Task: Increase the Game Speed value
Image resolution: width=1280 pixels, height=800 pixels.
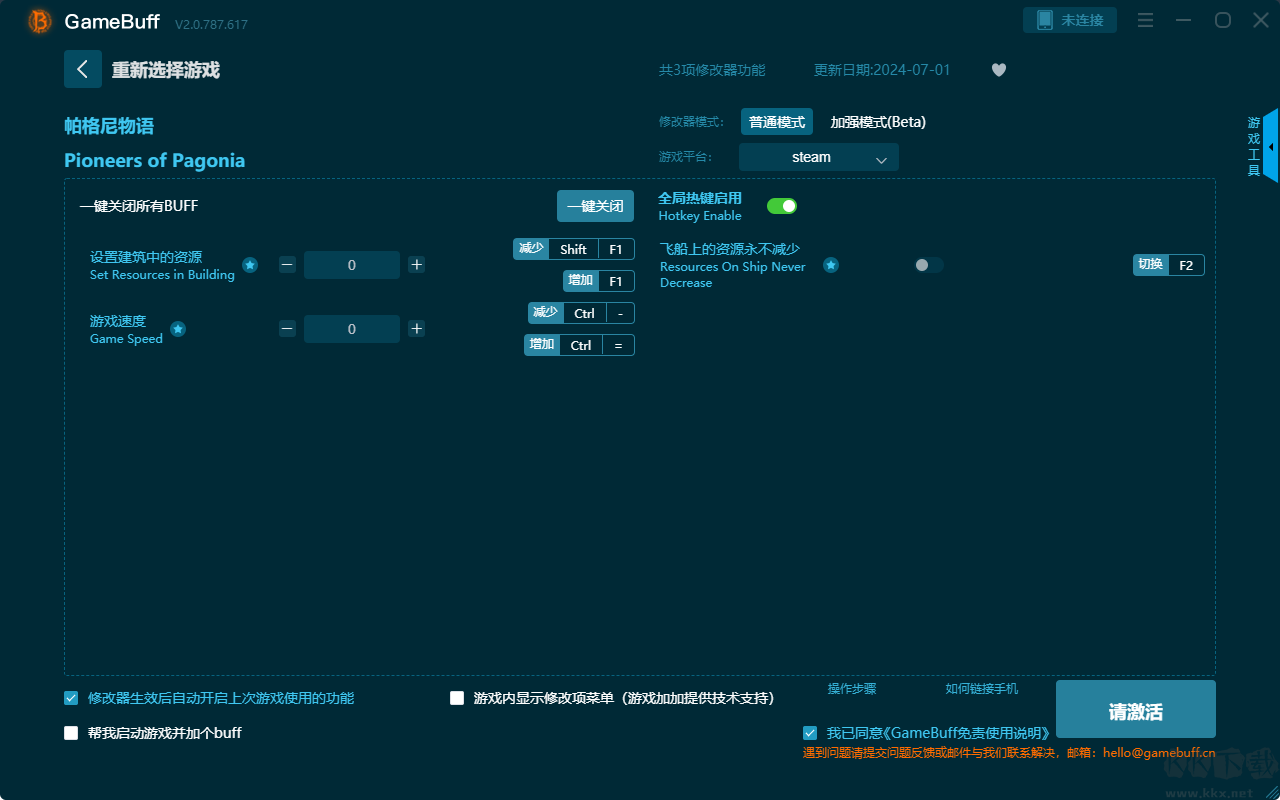Action: coord(417,329)
